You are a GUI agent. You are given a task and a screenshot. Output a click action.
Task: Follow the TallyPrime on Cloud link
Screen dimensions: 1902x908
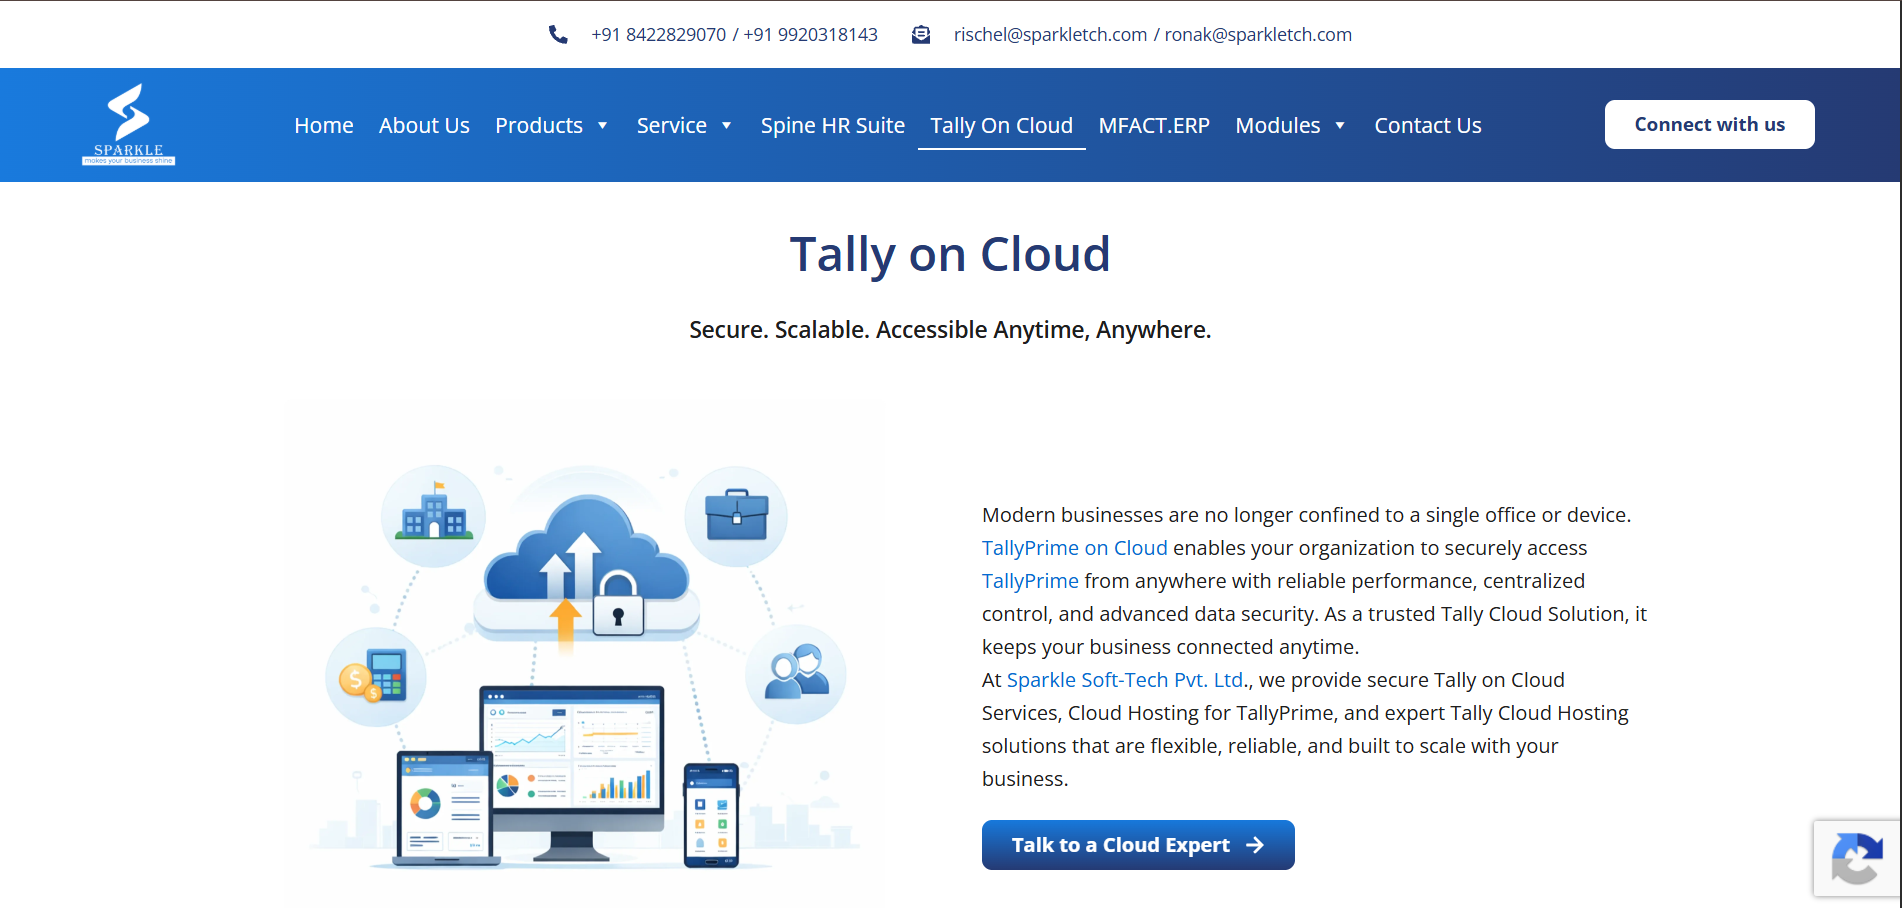[x=1075, y=548]
